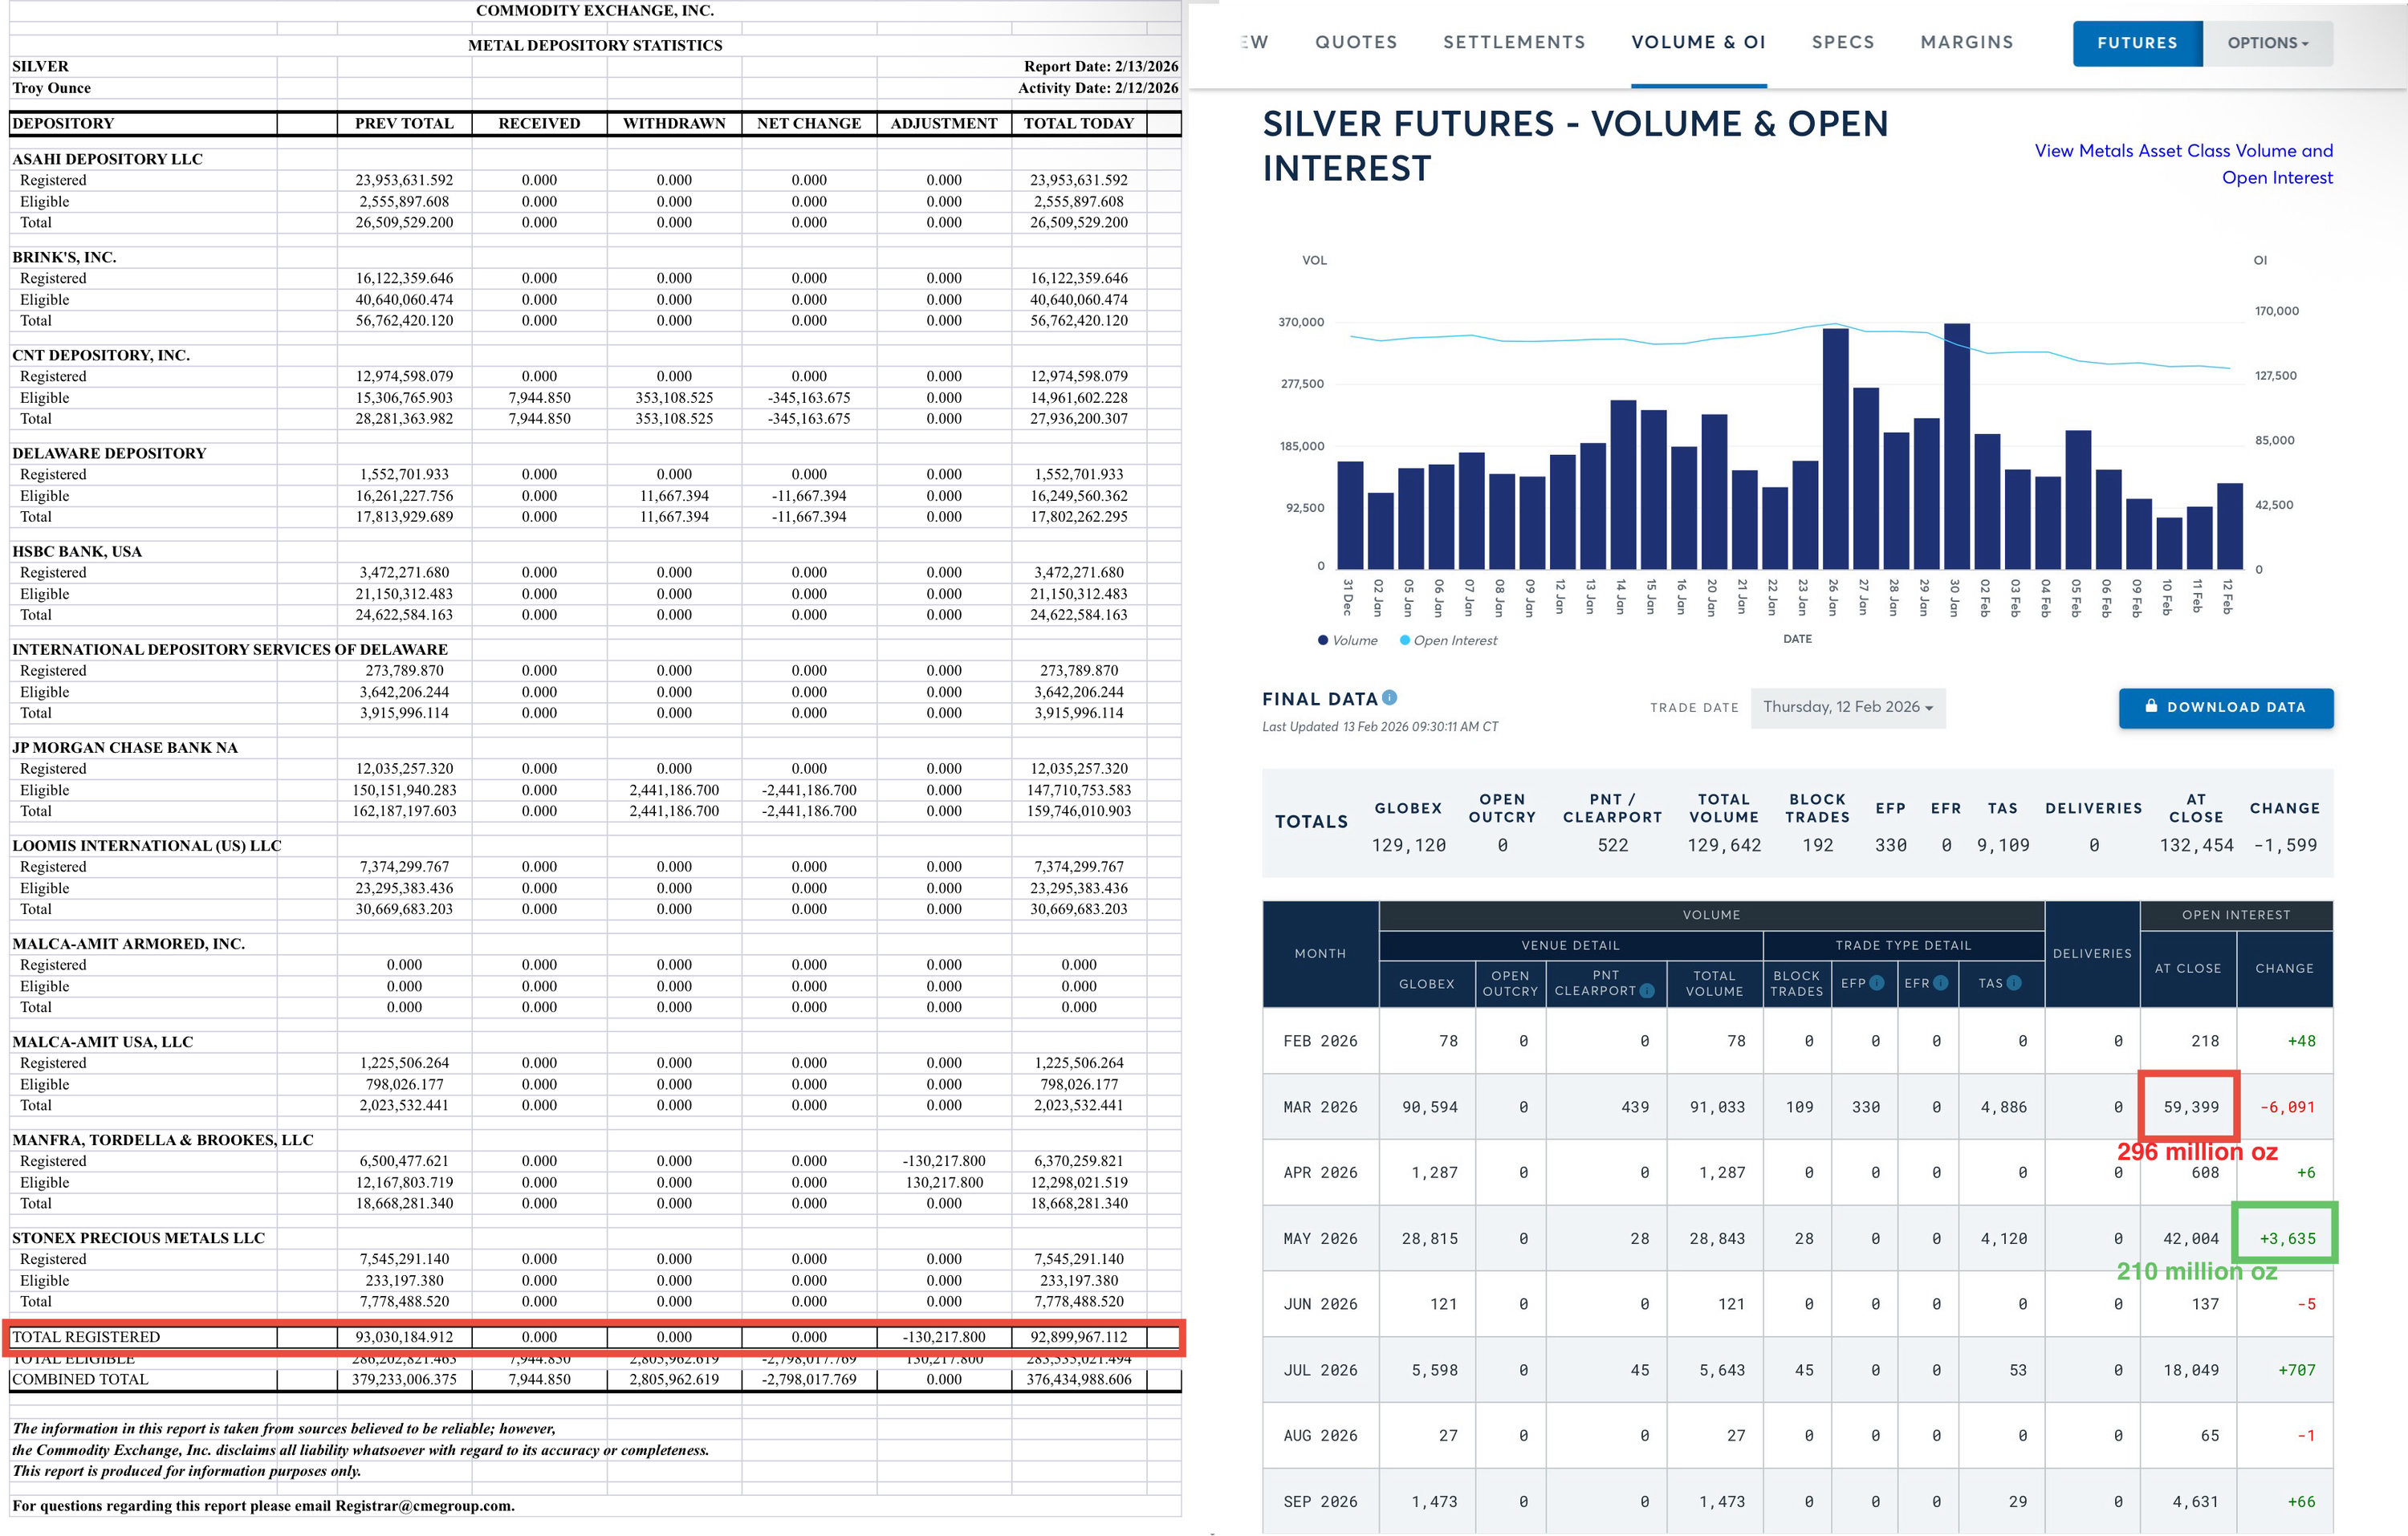Click the TAS column info icon

click(x=2014, y=983)
